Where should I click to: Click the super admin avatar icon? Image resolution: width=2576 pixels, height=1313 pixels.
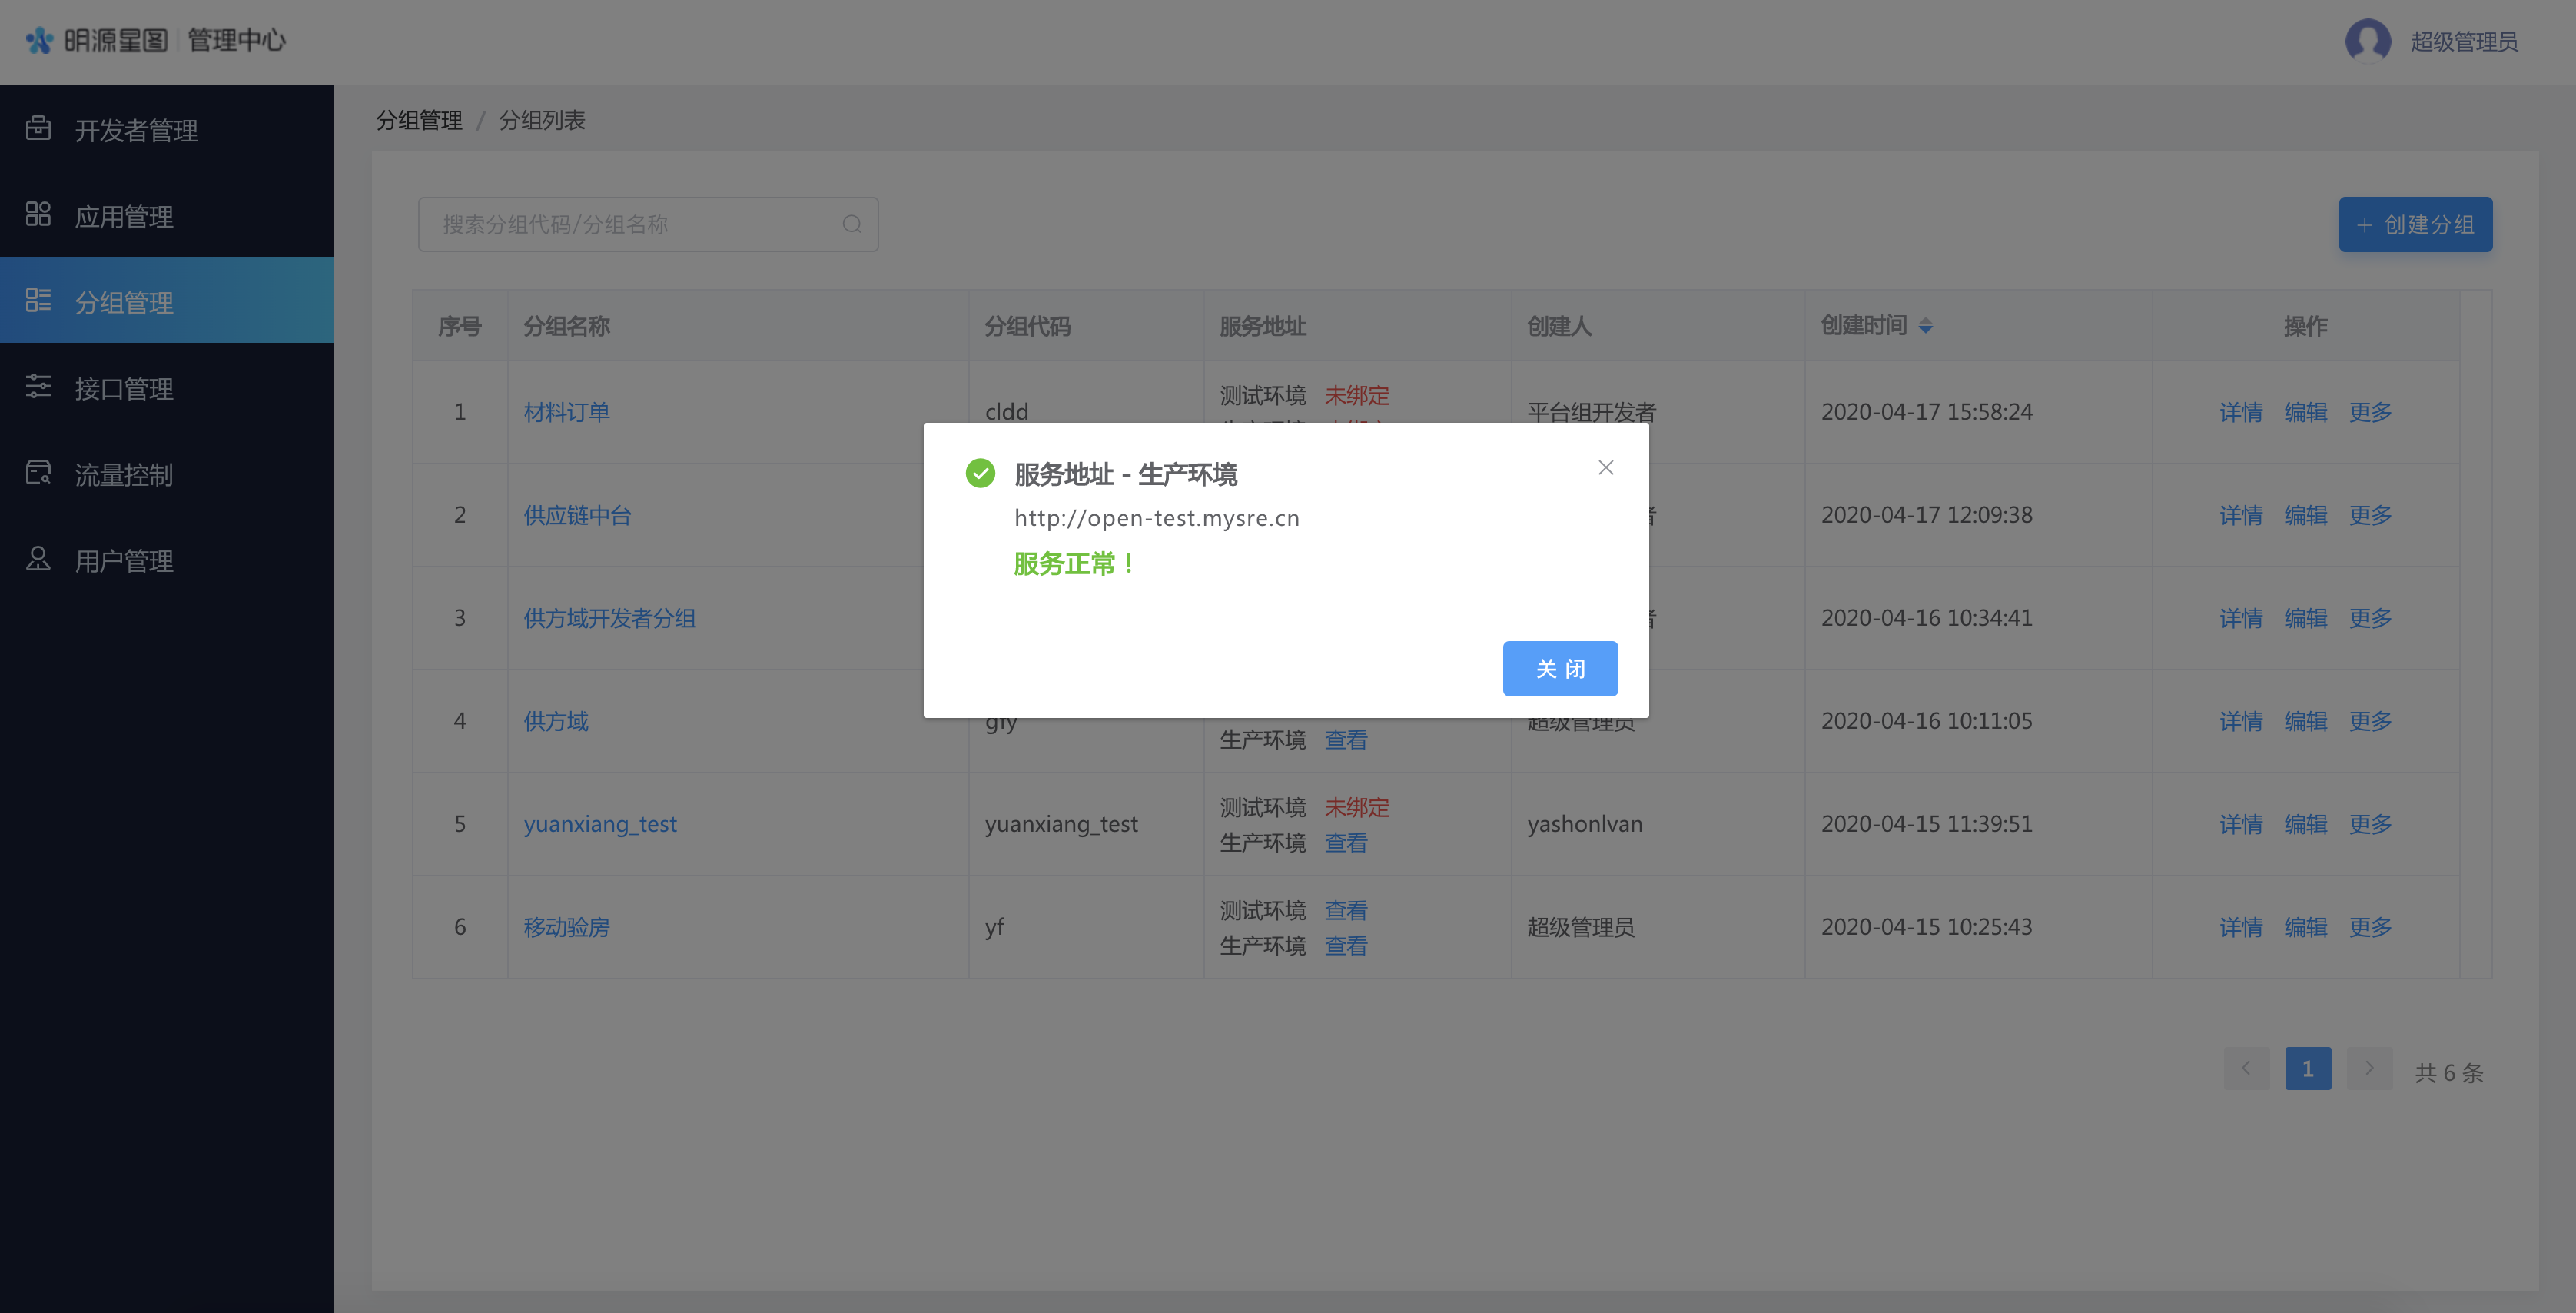click(x=2367, y=41)
